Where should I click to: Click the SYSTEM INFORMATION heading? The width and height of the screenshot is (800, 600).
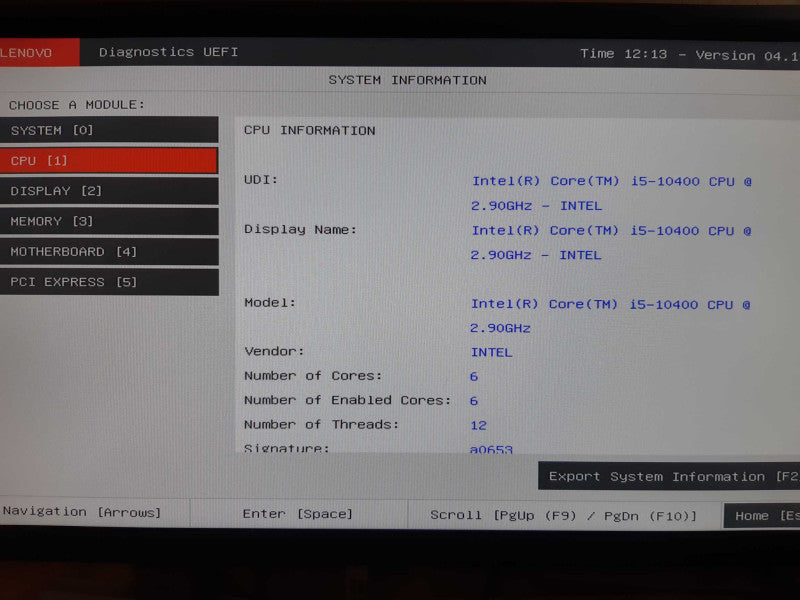[407, 80]
